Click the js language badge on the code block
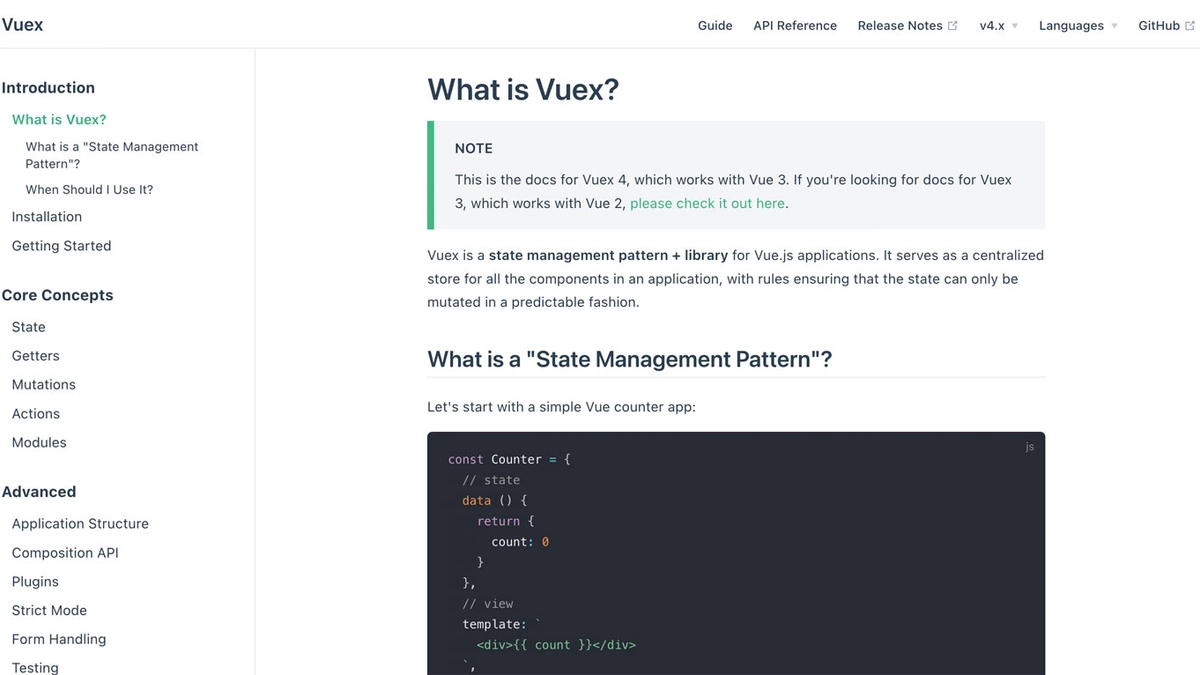Screen dimensions: 1200x675 click(1029, 446)
